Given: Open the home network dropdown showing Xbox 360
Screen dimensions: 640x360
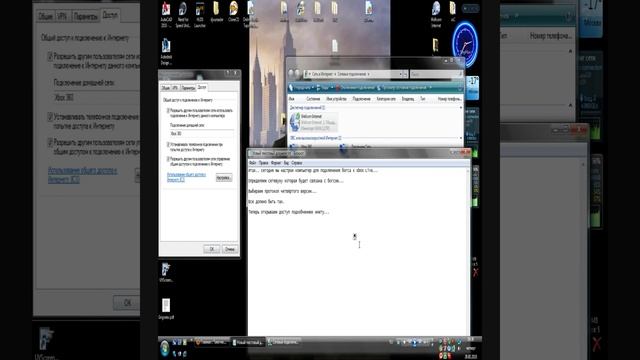Looking at the screenshot, I should 202,133.
